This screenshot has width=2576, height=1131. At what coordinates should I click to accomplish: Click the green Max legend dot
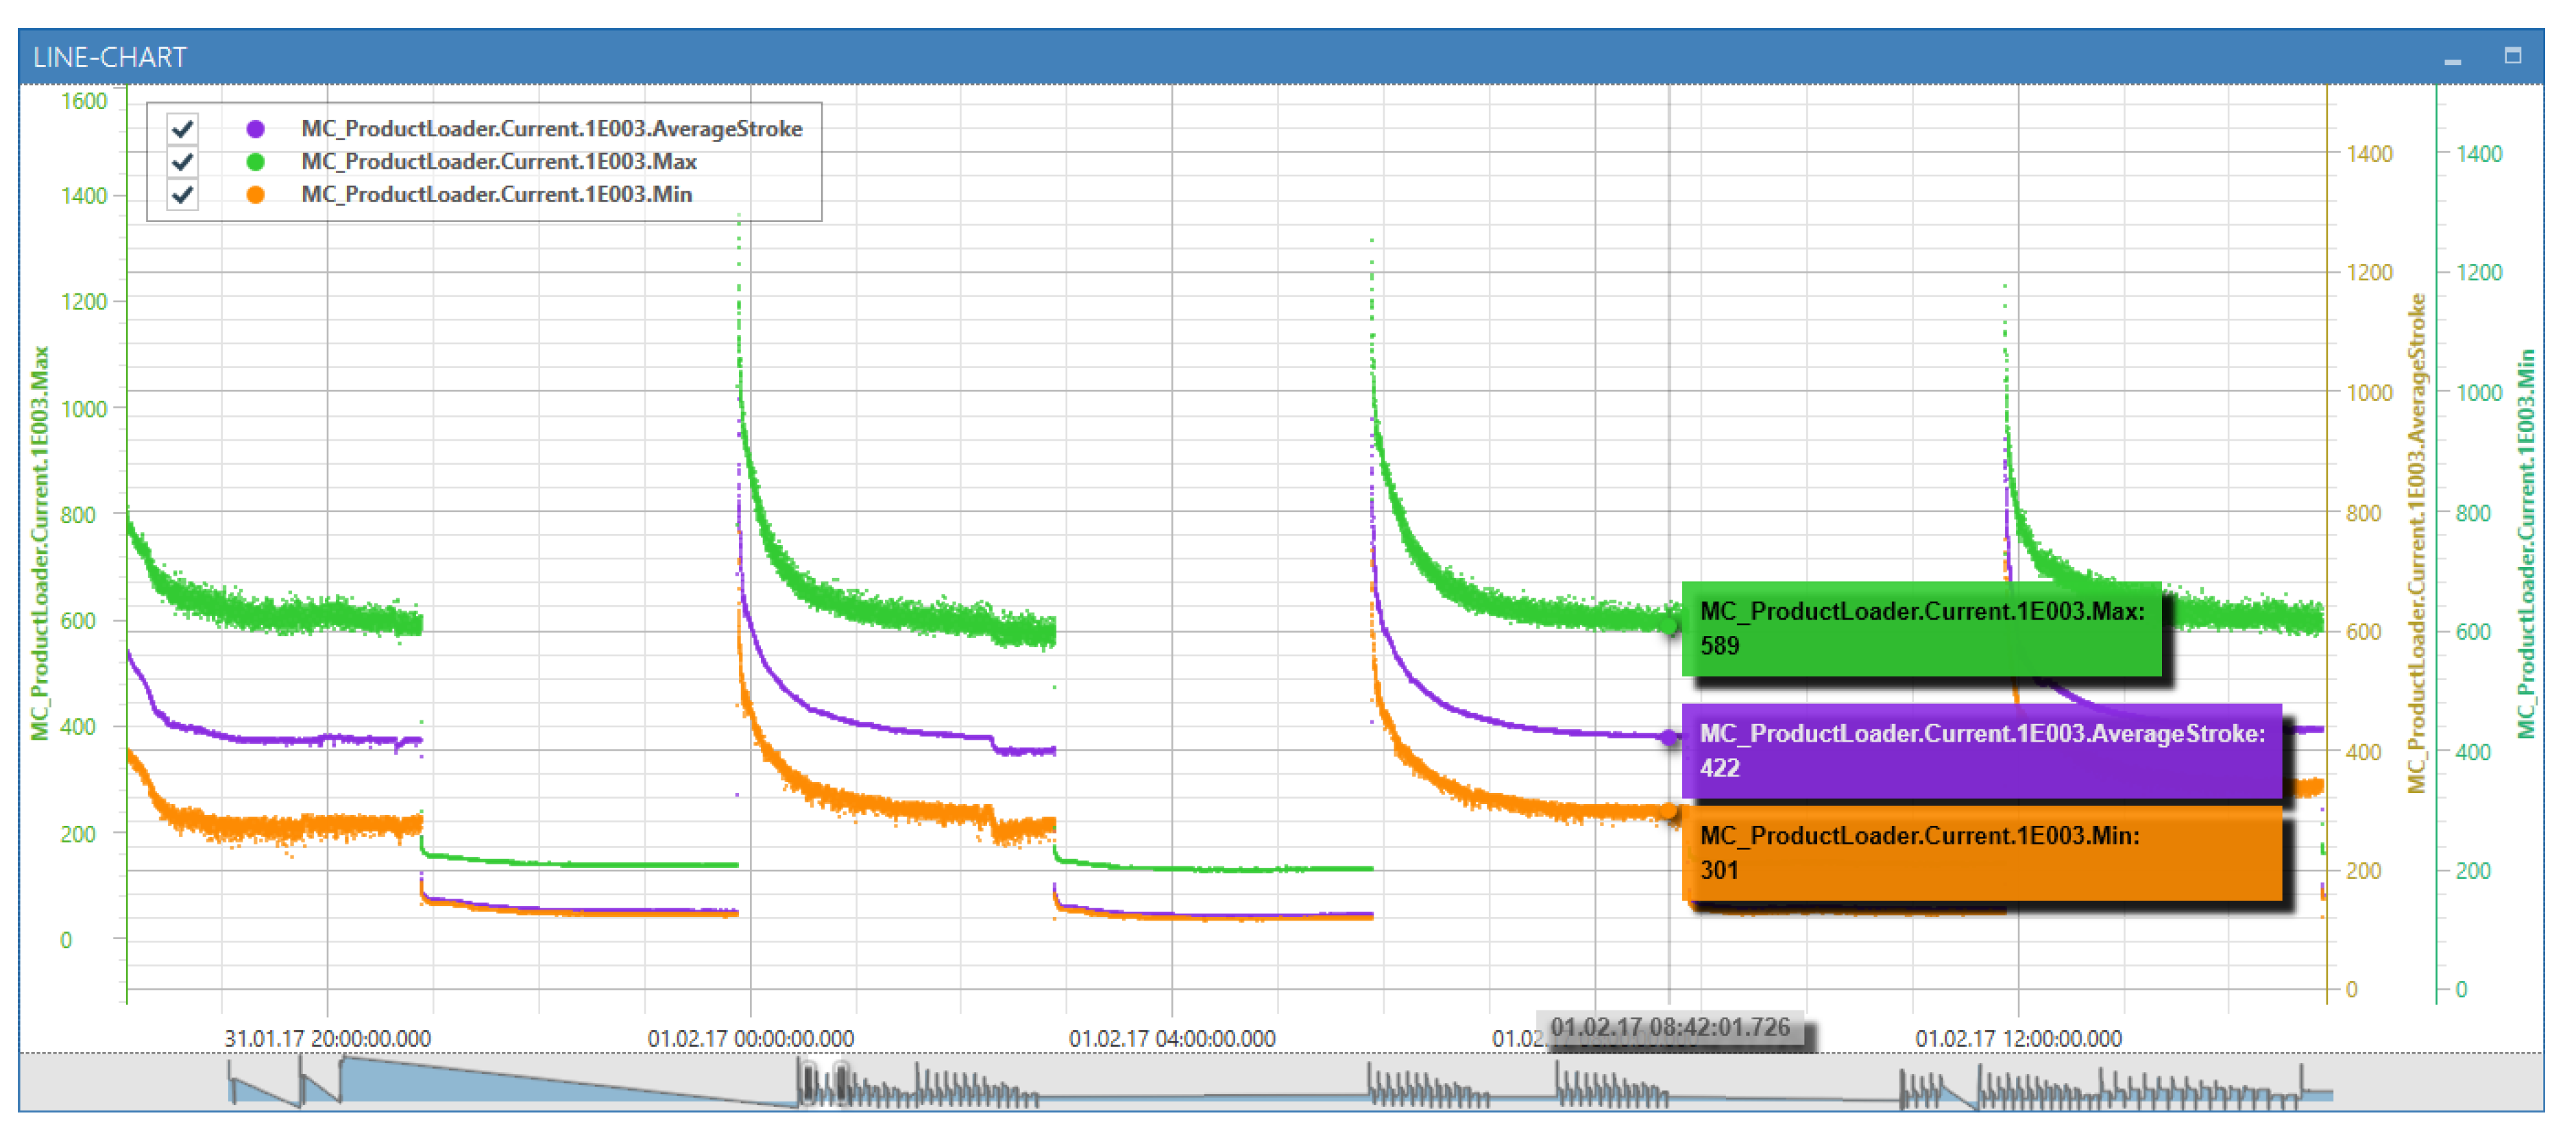coord(256,161)
